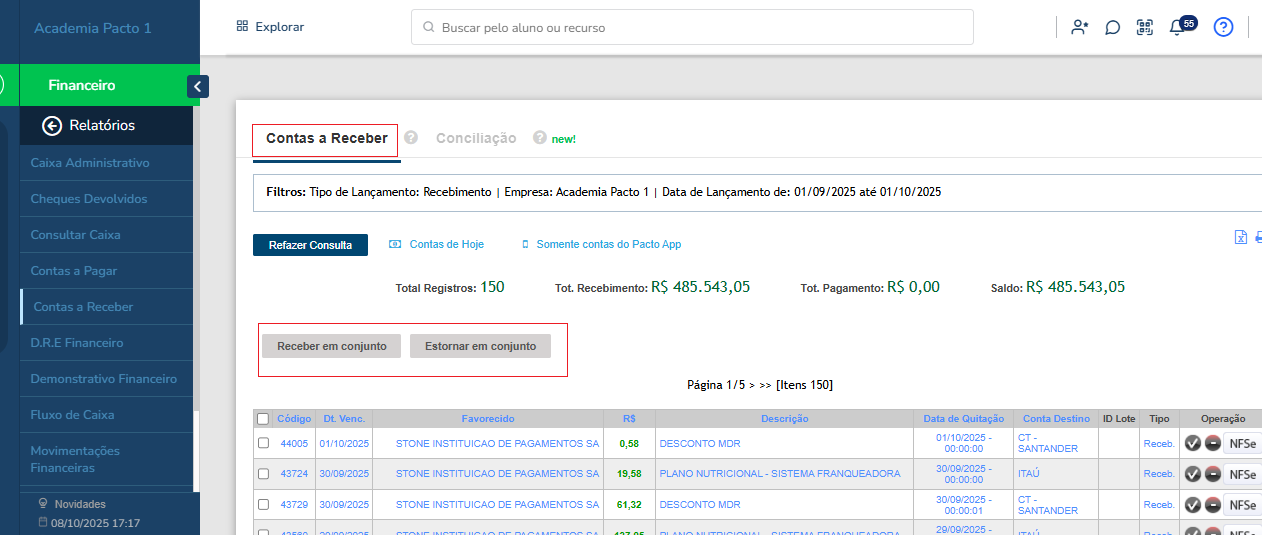Switch to the Conciliação tab
This screenshot has width=1262, height=535.
click(476, 138)
